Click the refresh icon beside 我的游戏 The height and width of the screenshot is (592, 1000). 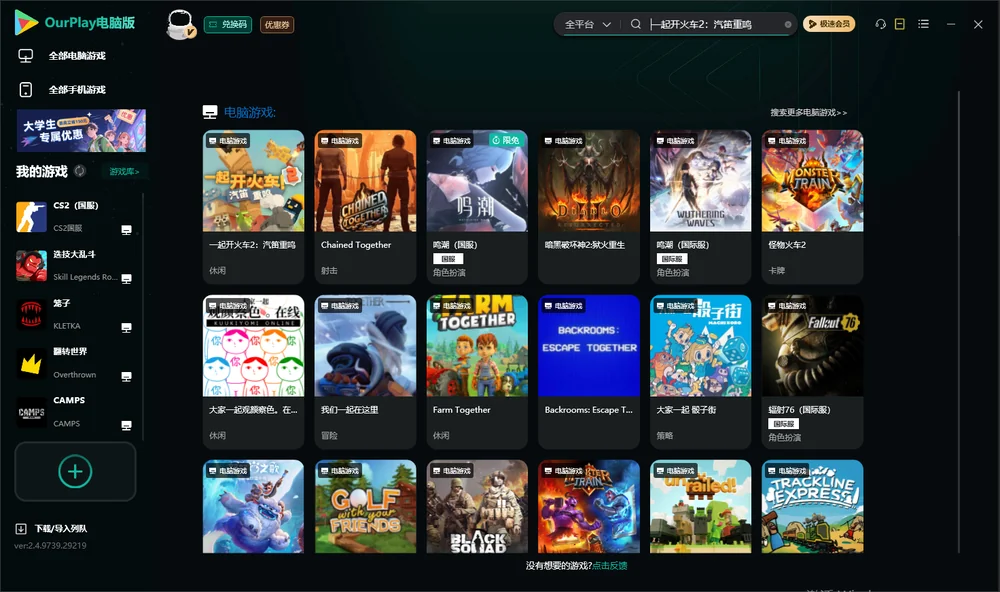pos(80,171)
